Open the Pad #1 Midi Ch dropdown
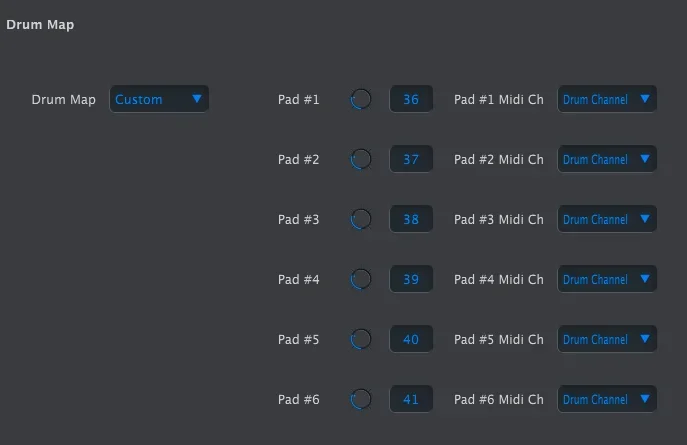 click(607, 99)
